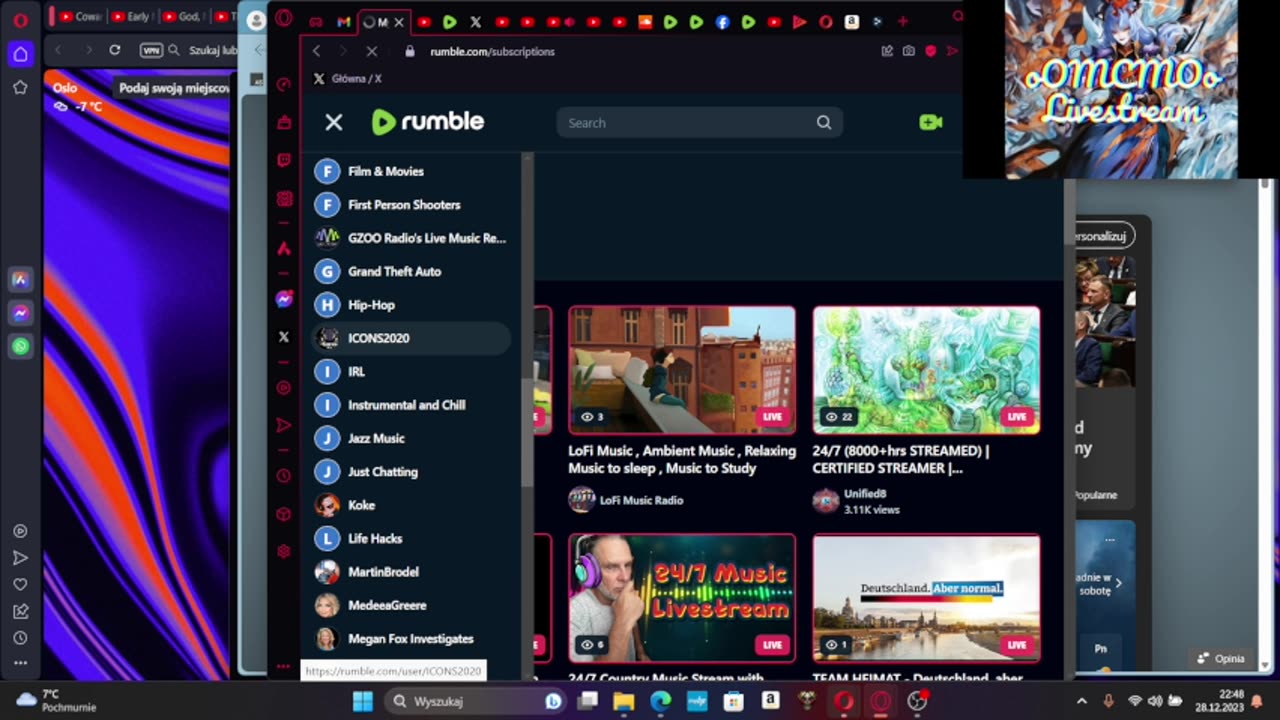Viewport: 1280px width, 720px height.
Task: Close the Rumble side menu with X
Action: pos(334,122)
